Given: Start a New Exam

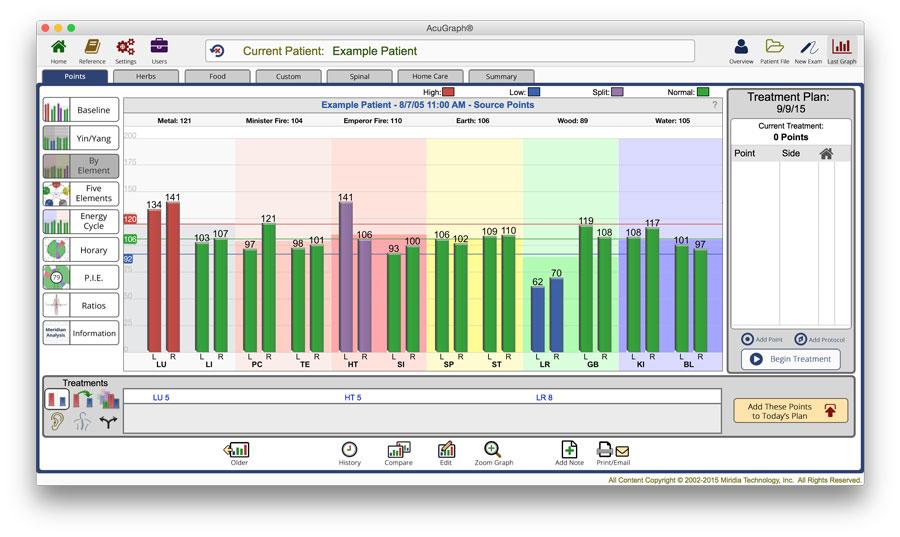Looking at the screenshot, I should pos(807,47).
